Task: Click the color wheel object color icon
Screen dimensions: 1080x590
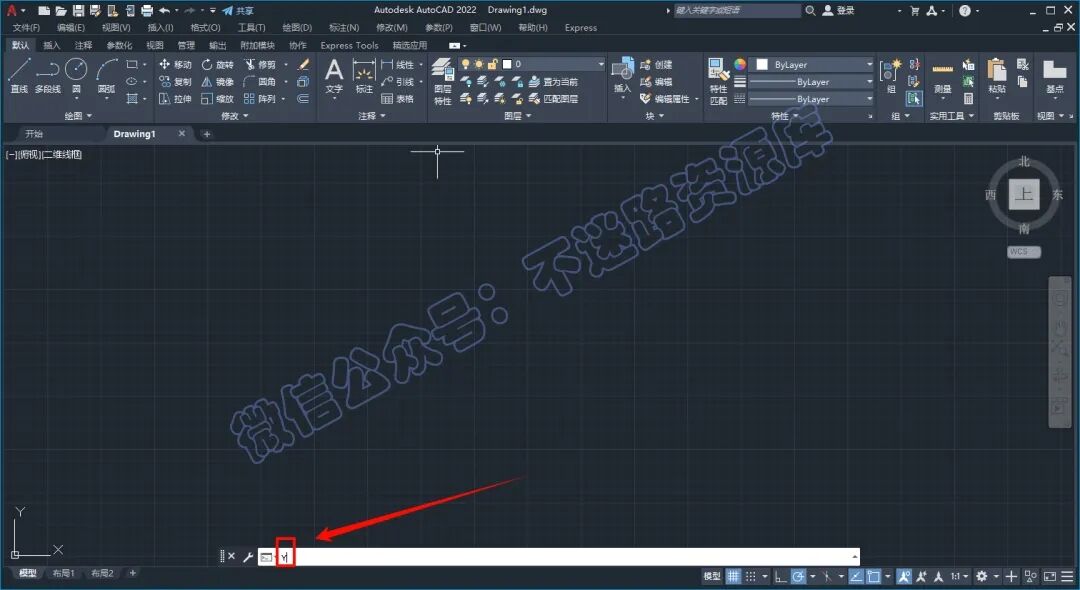Action: click(740, 64)
